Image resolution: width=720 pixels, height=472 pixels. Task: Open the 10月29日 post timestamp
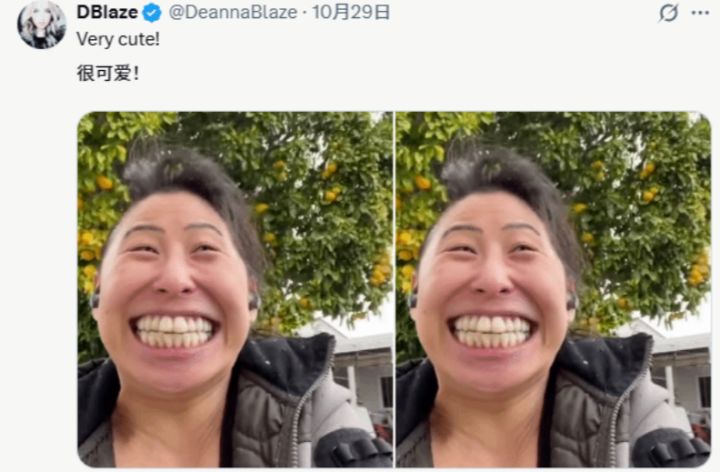pos(351,12)
